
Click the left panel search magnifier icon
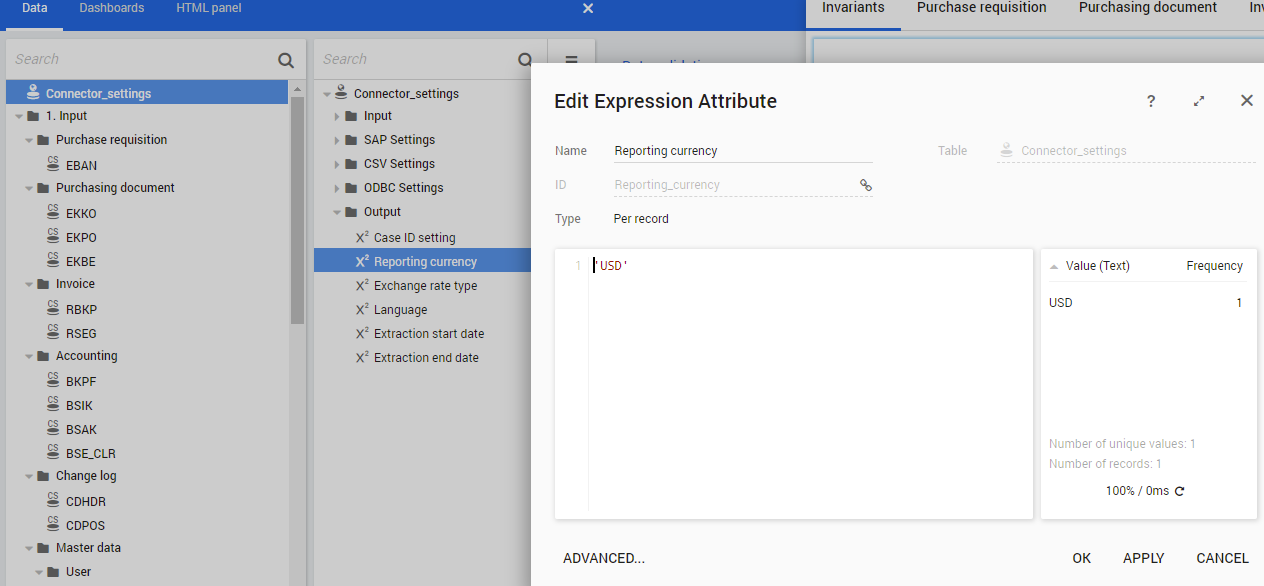point(286,60)
